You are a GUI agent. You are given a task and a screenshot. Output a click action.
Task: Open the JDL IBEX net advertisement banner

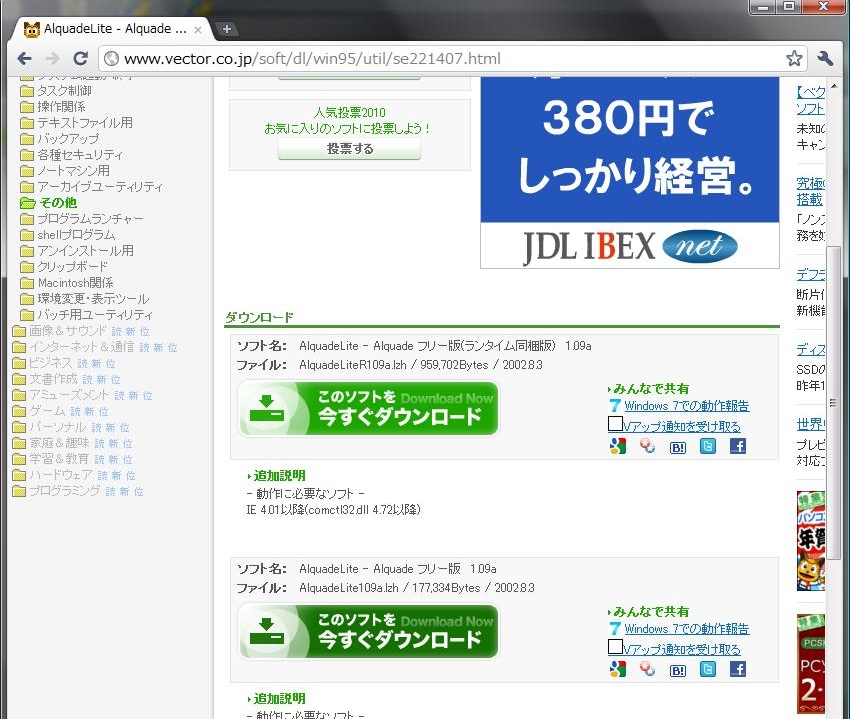[630, 172]
